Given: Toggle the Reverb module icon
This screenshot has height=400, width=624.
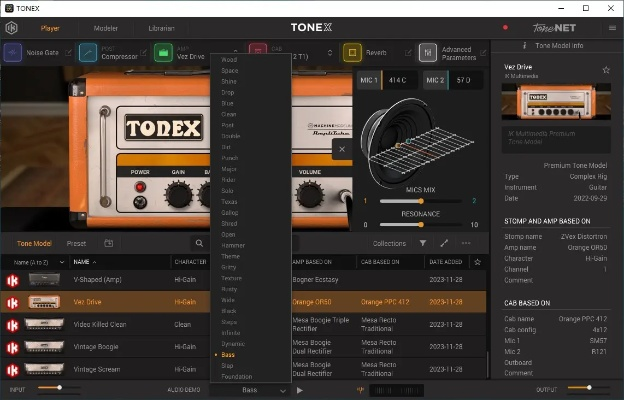Looking at the screenshot, I should tap(352, 52).
